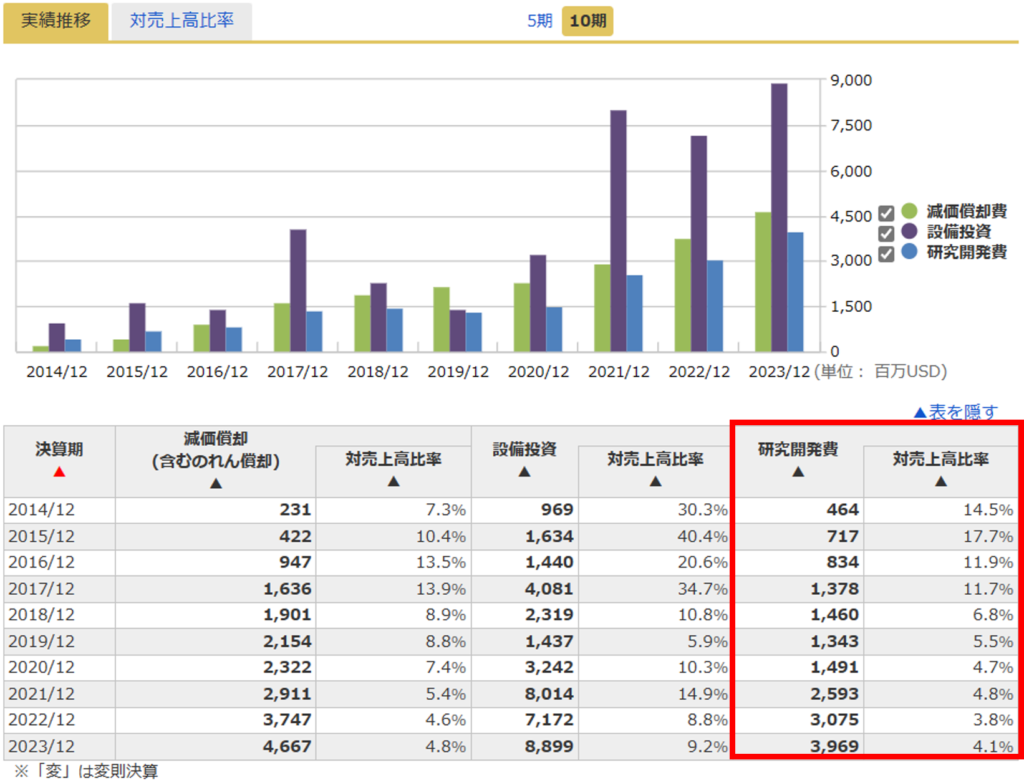
Task: Collapse the table with 表を隠す
Action: 955,411
